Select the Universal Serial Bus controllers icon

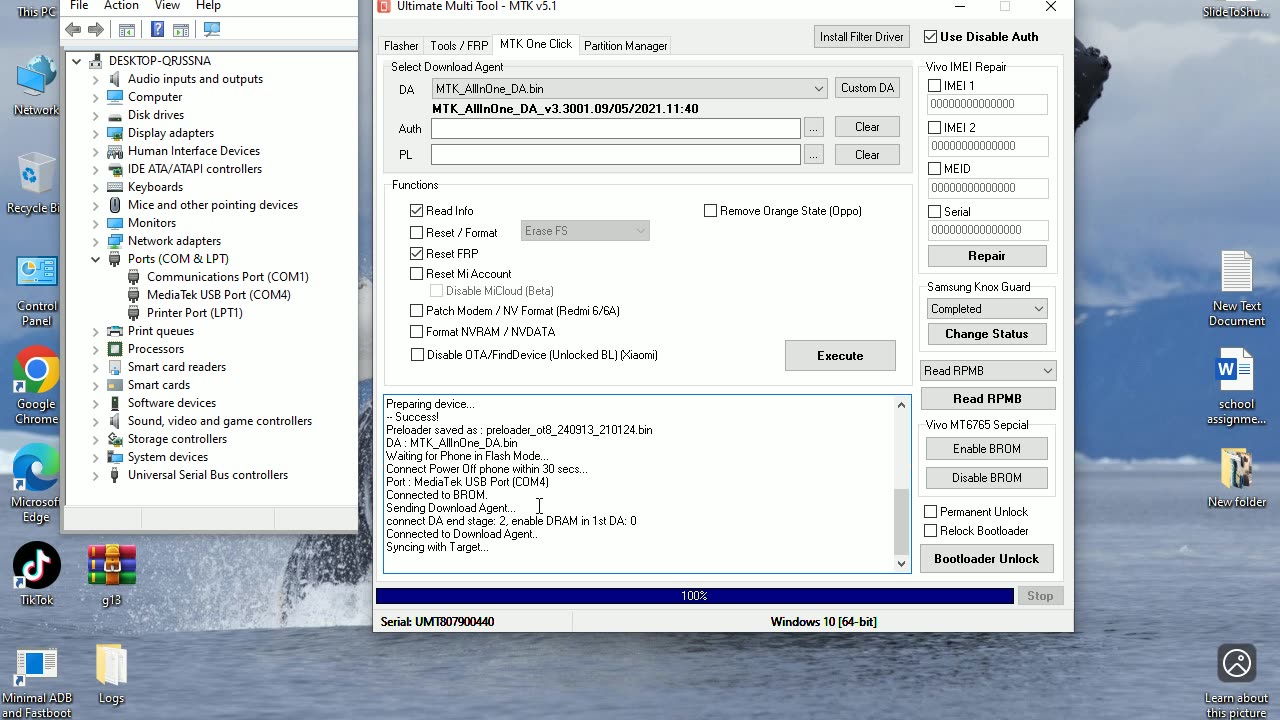[115, 475]
